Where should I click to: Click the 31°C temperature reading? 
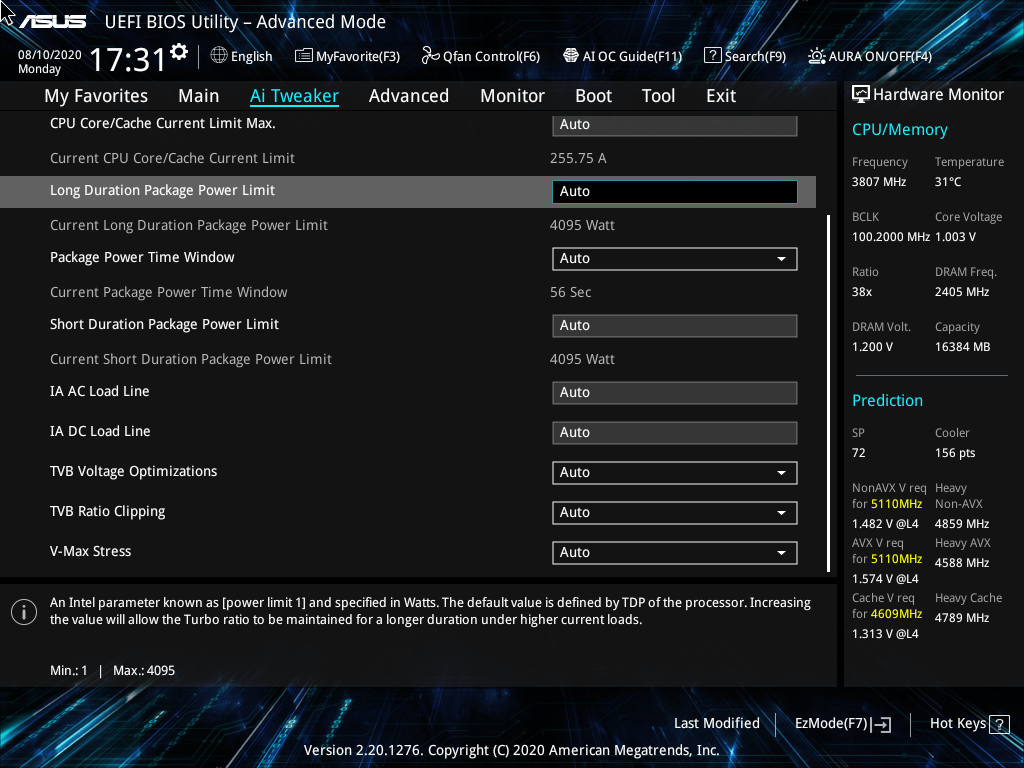click(x=948, y=182)
